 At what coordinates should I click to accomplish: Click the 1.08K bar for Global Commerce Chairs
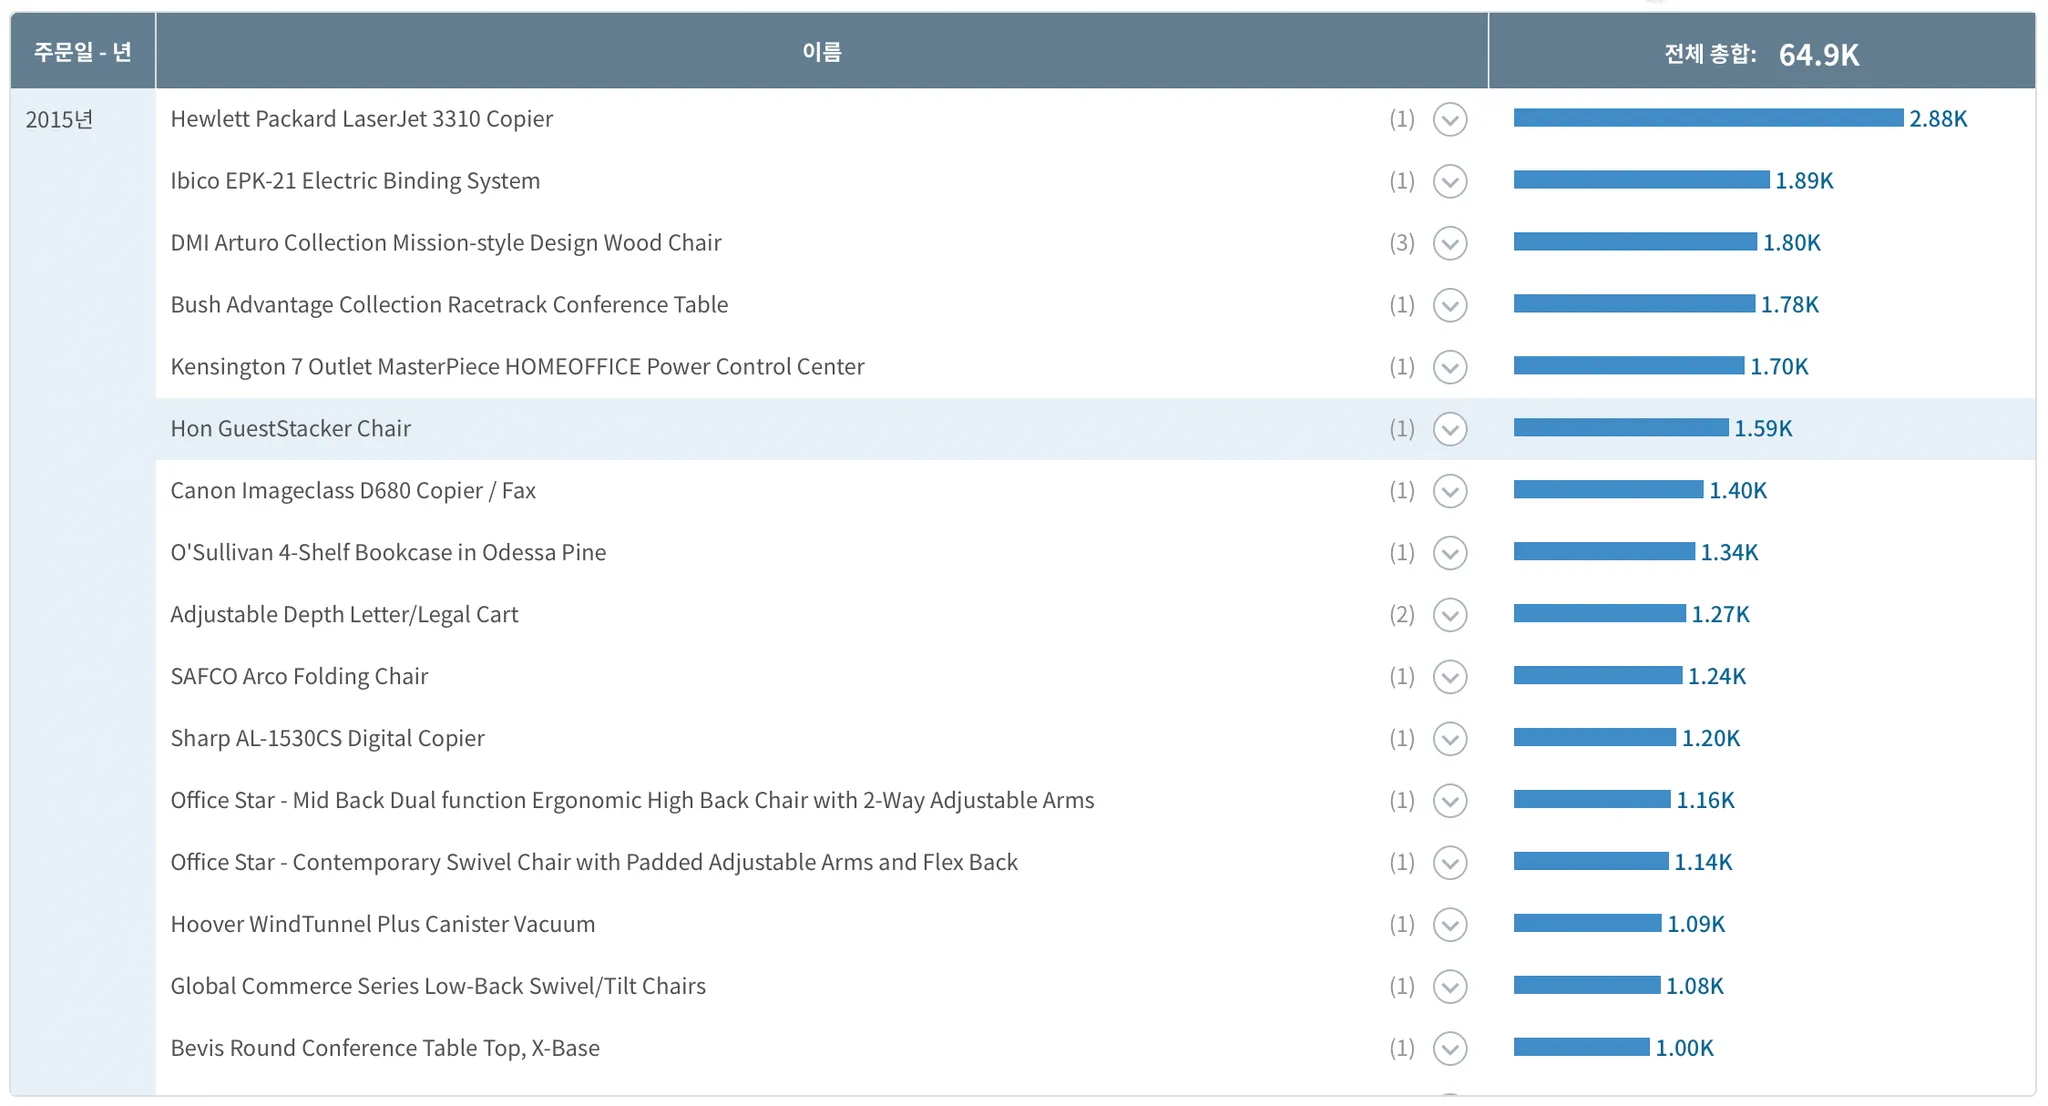click(x=1587, y=985)
